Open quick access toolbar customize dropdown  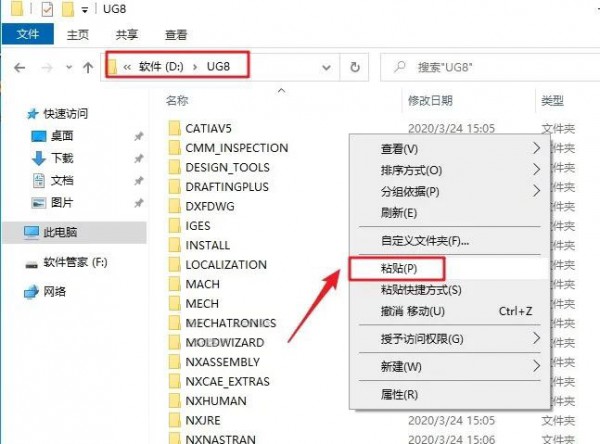(85, 10)
